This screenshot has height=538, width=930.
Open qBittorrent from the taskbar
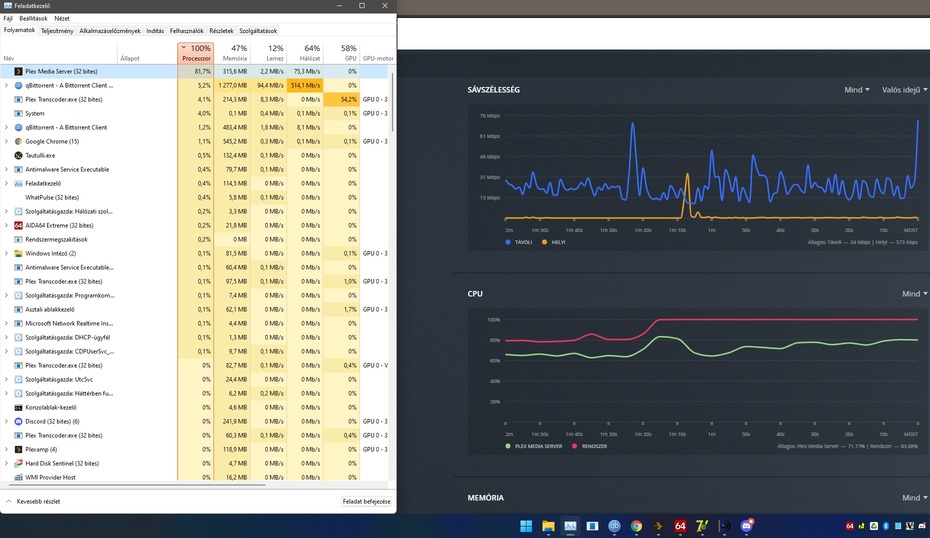pyautogui.click(x=614, y=526)
